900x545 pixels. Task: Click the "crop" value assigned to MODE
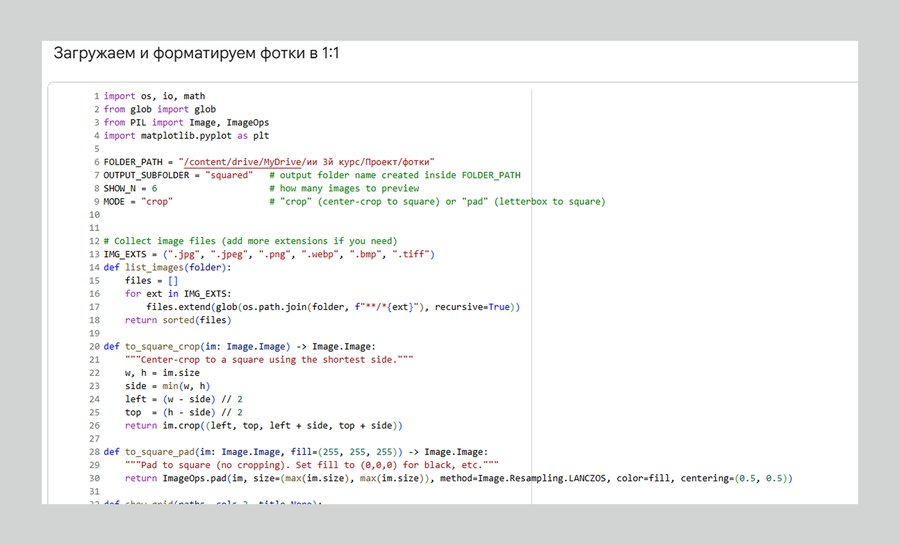[x=157, y=201]
